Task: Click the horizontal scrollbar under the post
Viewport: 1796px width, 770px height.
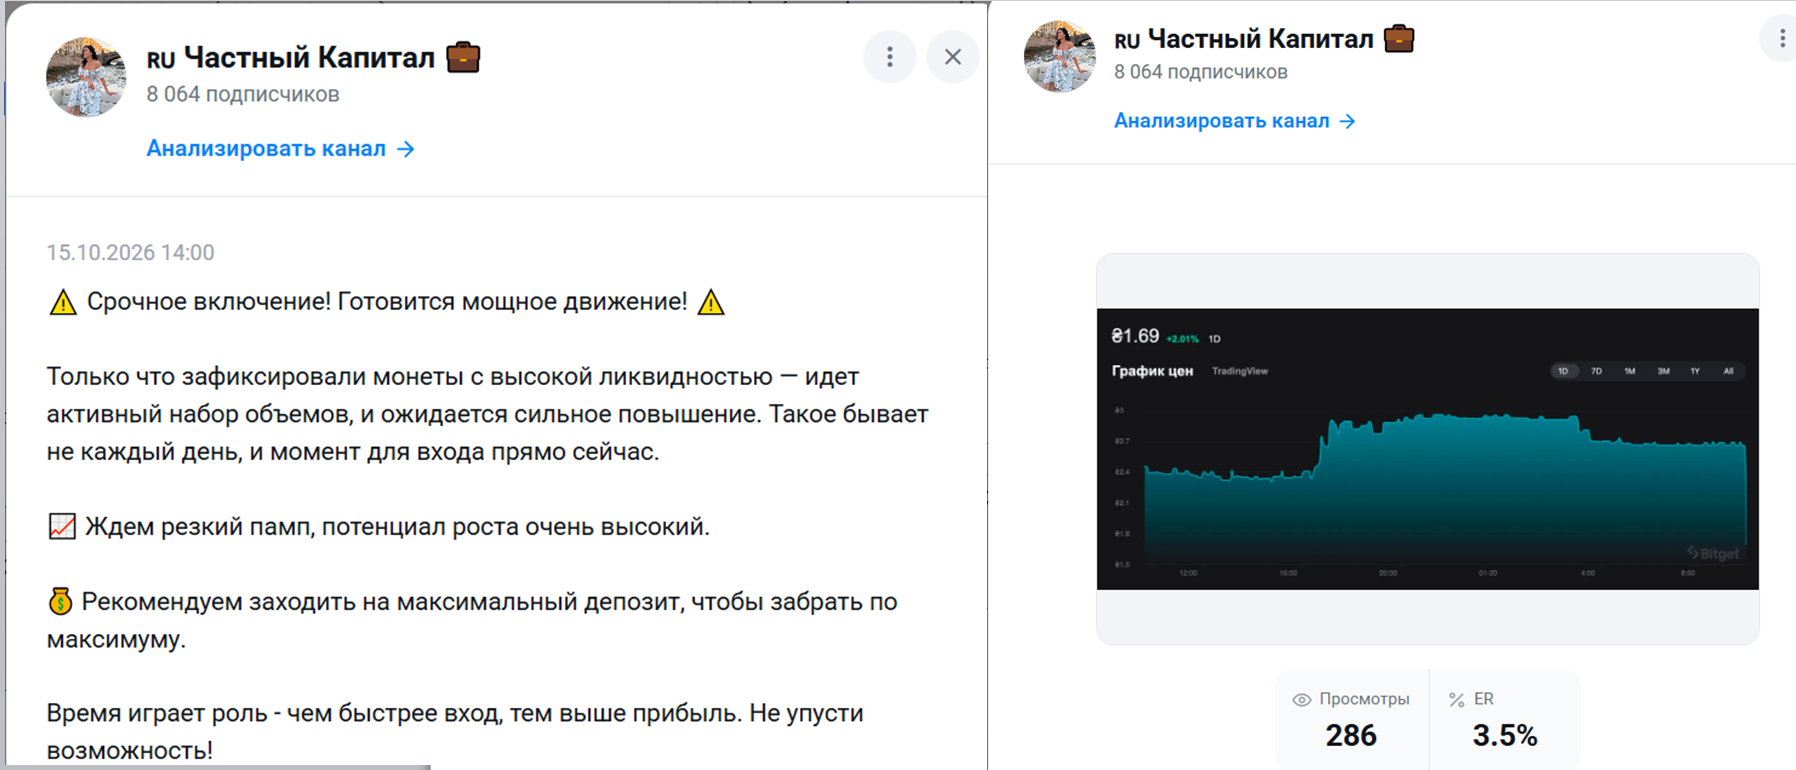Action: tap(218, 767)
